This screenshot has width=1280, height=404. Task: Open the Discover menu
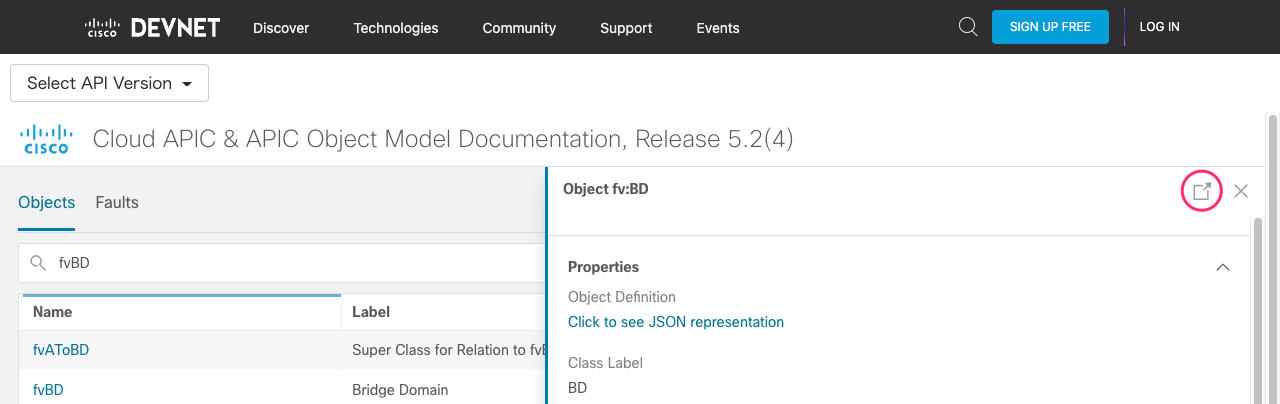point(281,28)
